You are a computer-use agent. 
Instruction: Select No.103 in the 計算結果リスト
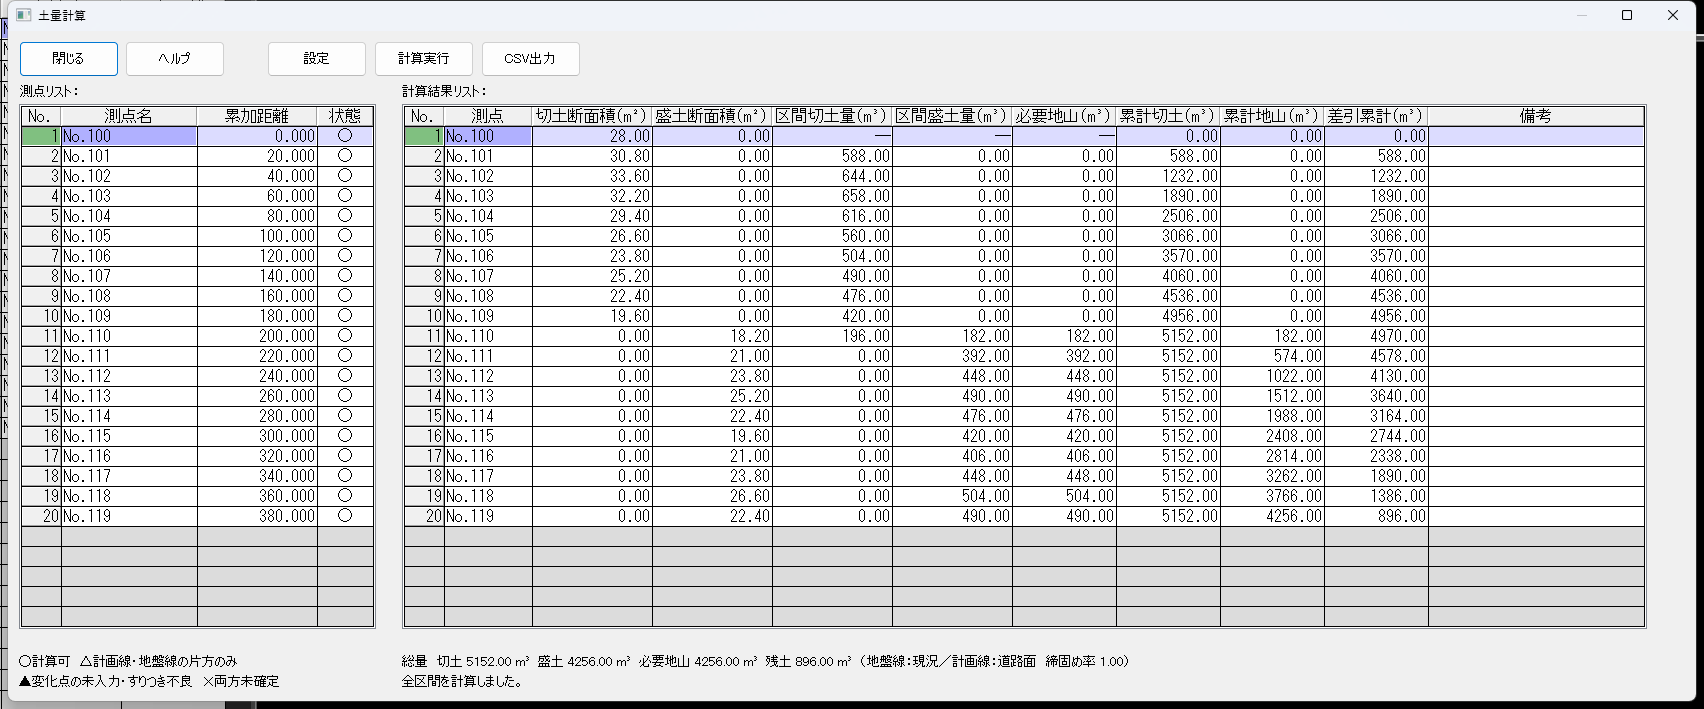488,196
